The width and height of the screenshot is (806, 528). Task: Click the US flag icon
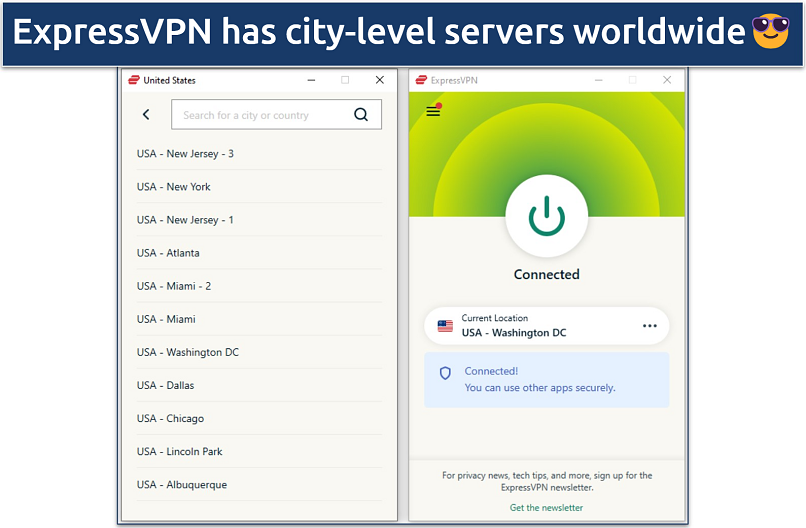point(445,326)
